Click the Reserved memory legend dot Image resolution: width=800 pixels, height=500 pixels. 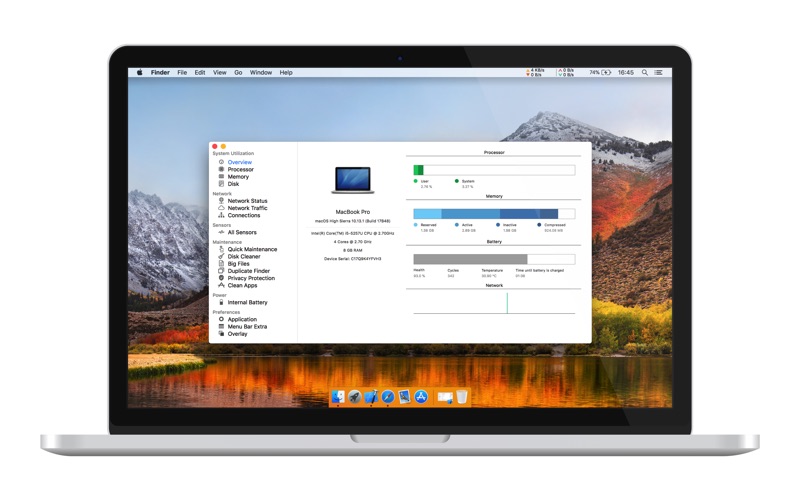point(415,224)
